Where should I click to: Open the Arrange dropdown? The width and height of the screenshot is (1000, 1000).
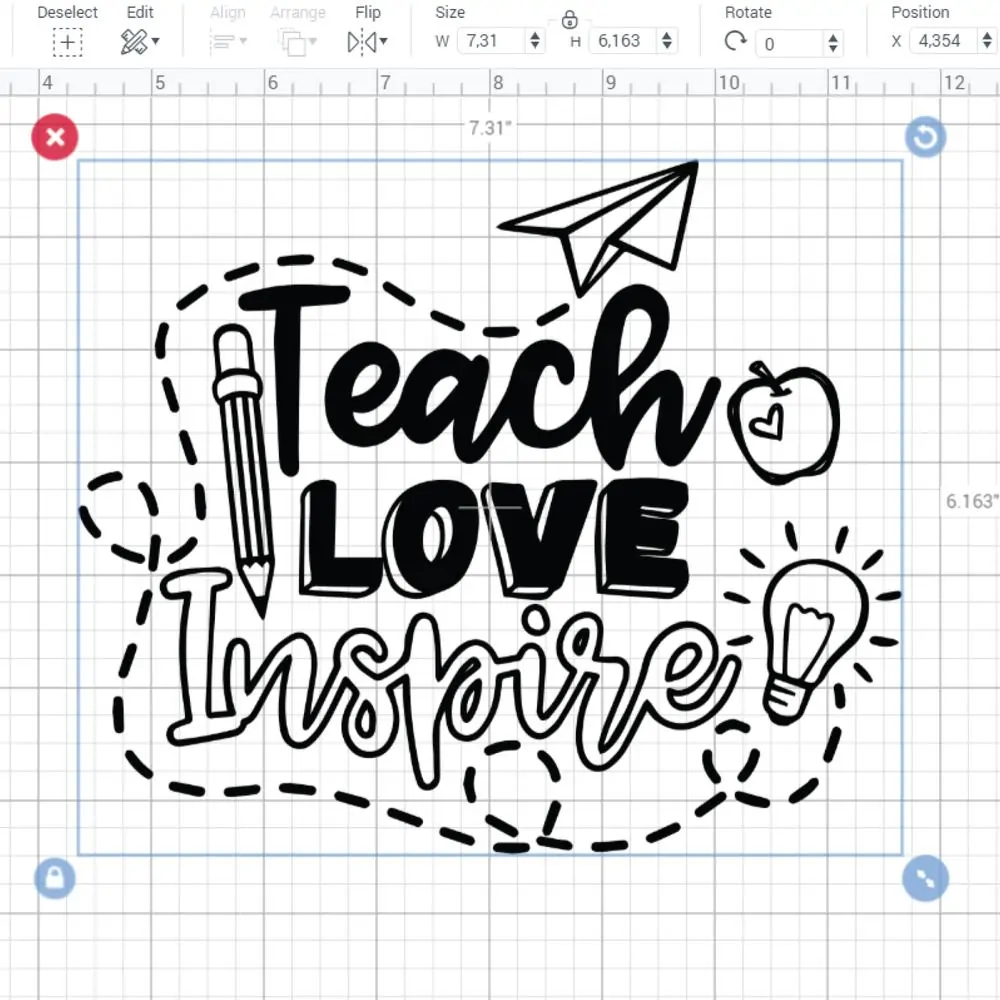[312, 41]
